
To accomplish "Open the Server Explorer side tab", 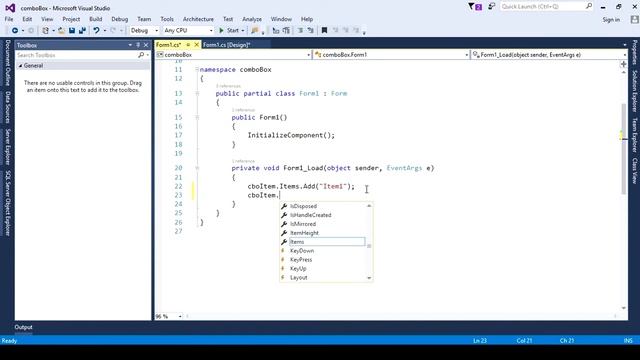I will [x=7, y=147].
